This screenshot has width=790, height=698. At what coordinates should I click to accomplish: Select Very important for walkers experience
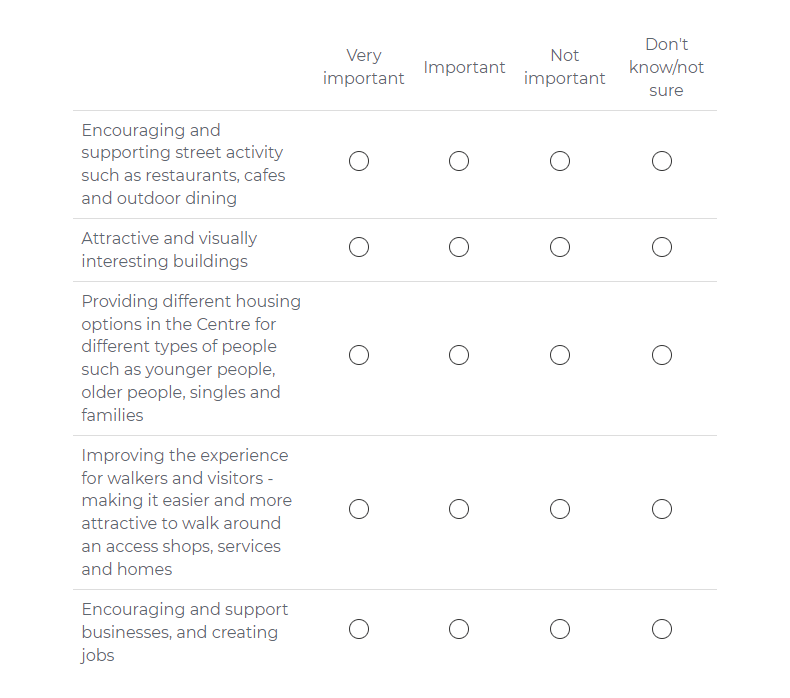(x=359, y=509)
